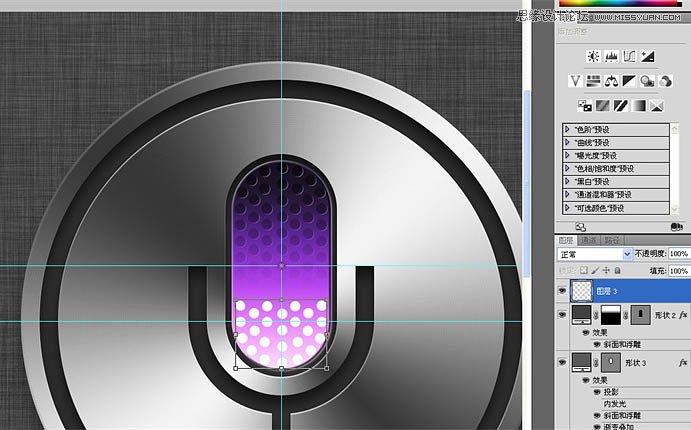Click the presets list scroll-up arrow

[x=674, y=128]
